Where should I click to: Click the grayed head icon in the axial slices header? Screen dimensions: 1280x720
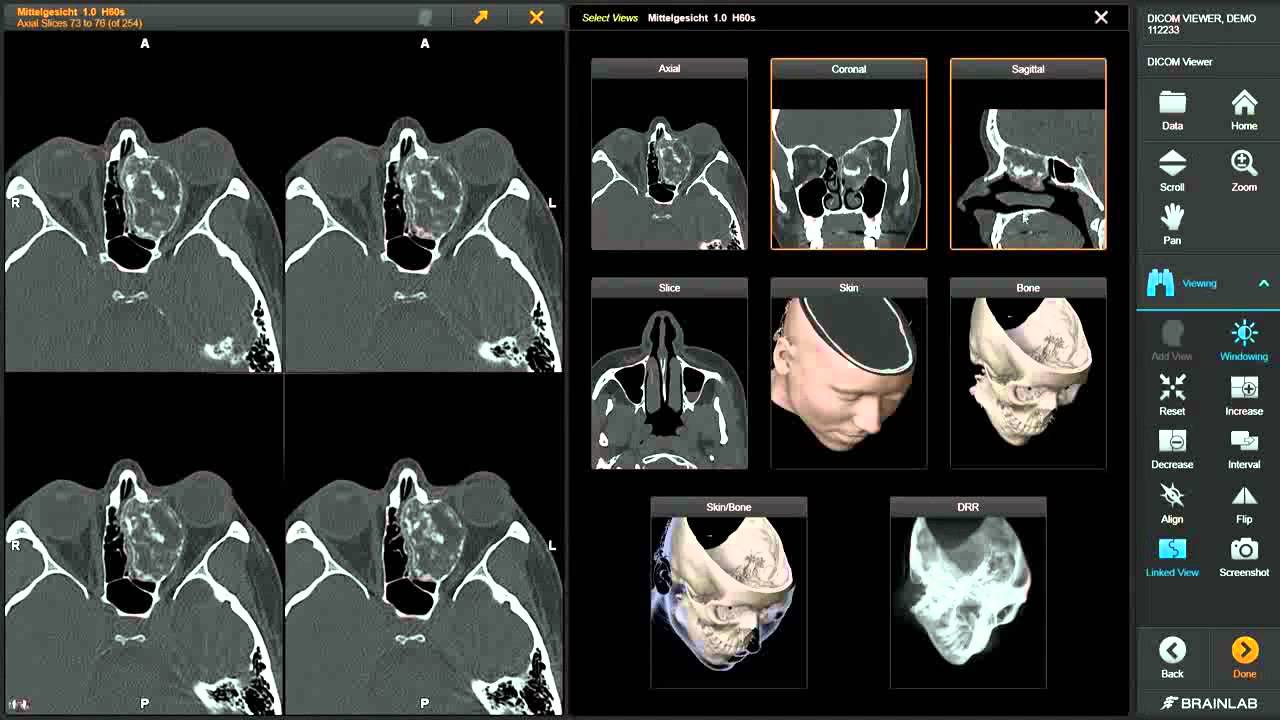pyautogui.click(x=426, y=17)
